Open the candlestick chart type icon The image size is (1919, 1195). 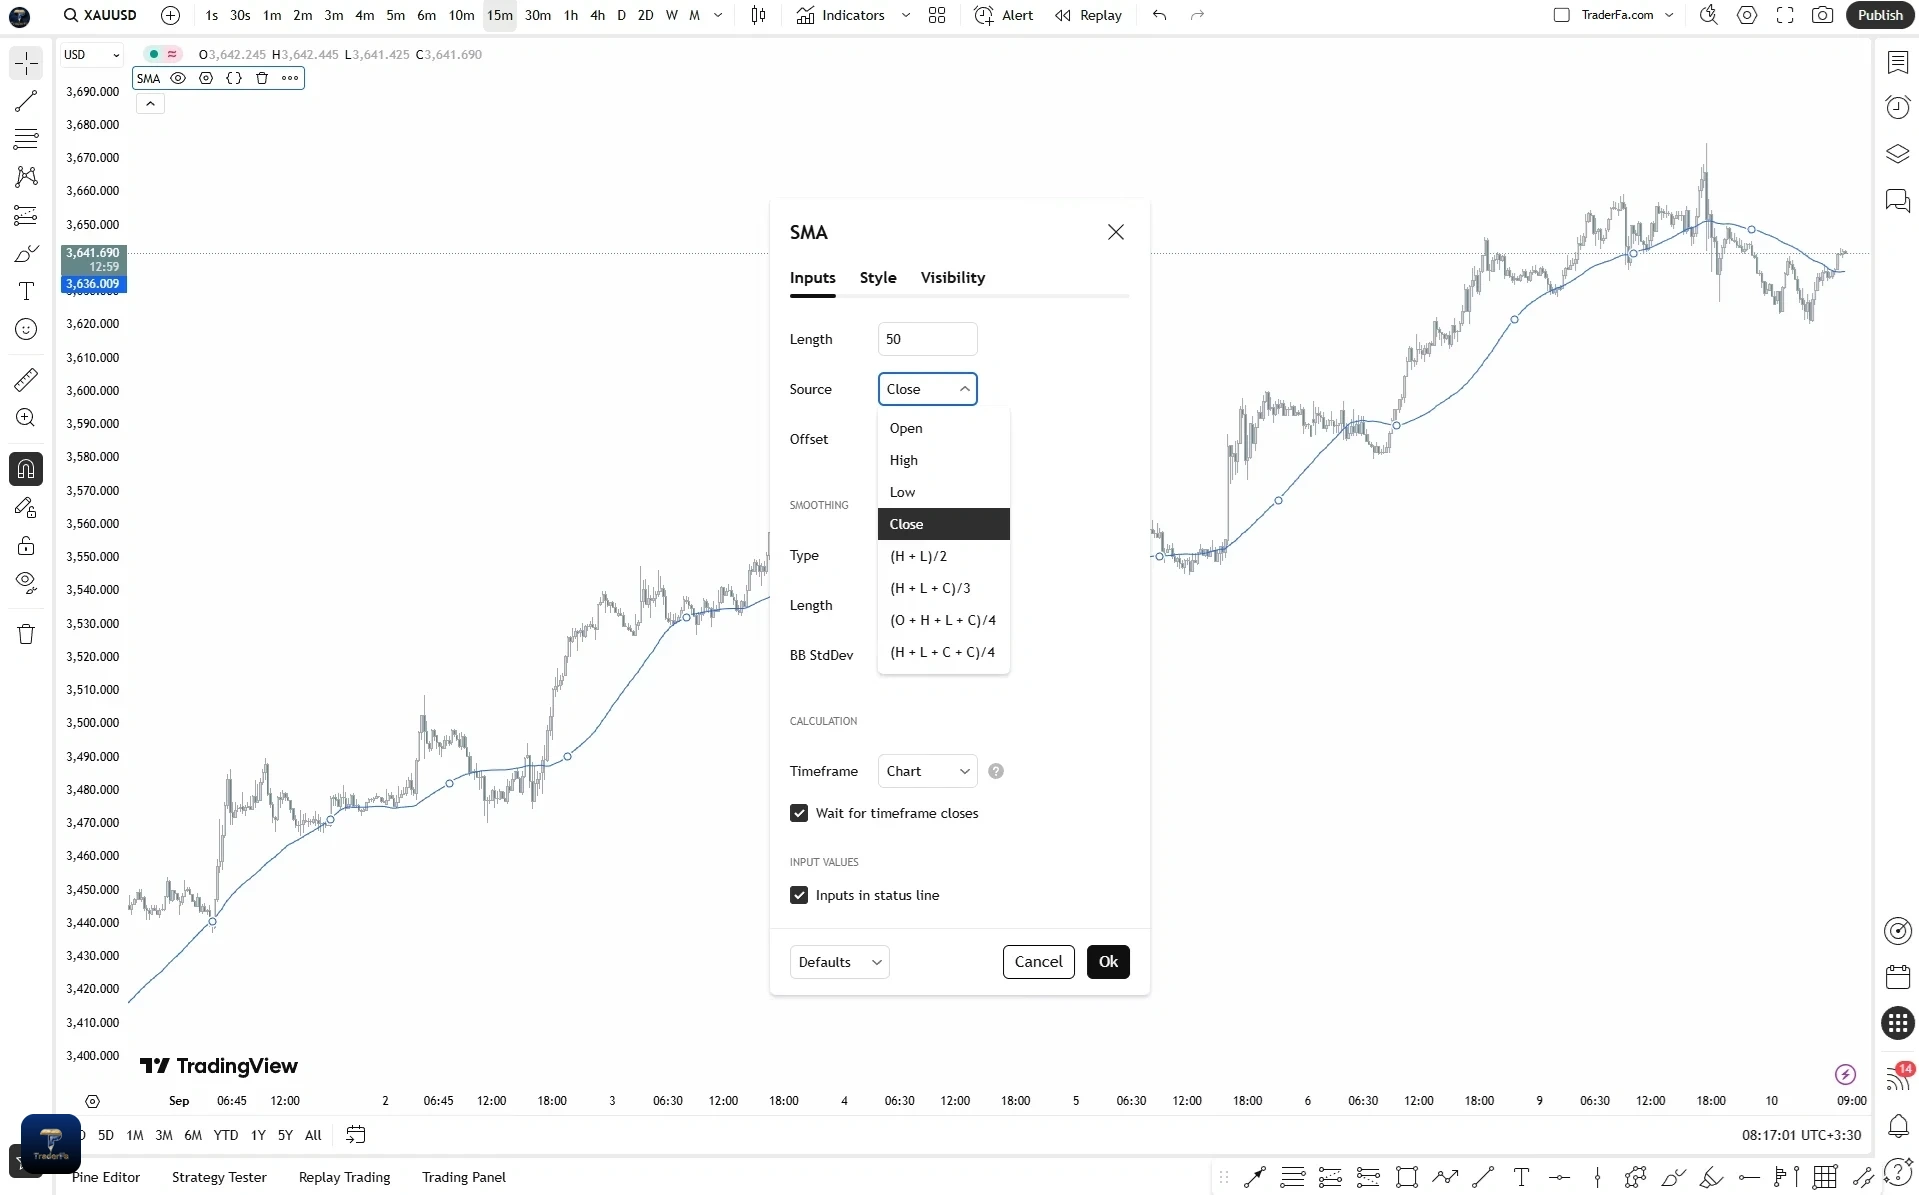click(758, 15)
